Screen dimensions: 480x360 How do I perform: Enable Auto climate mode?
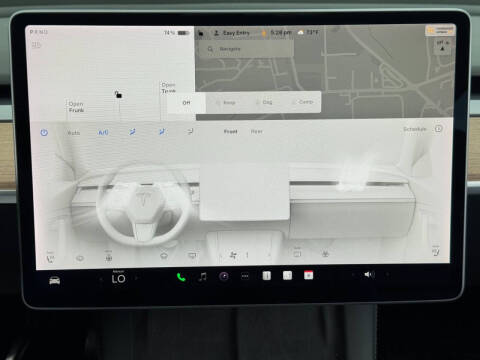click(73, 133)
